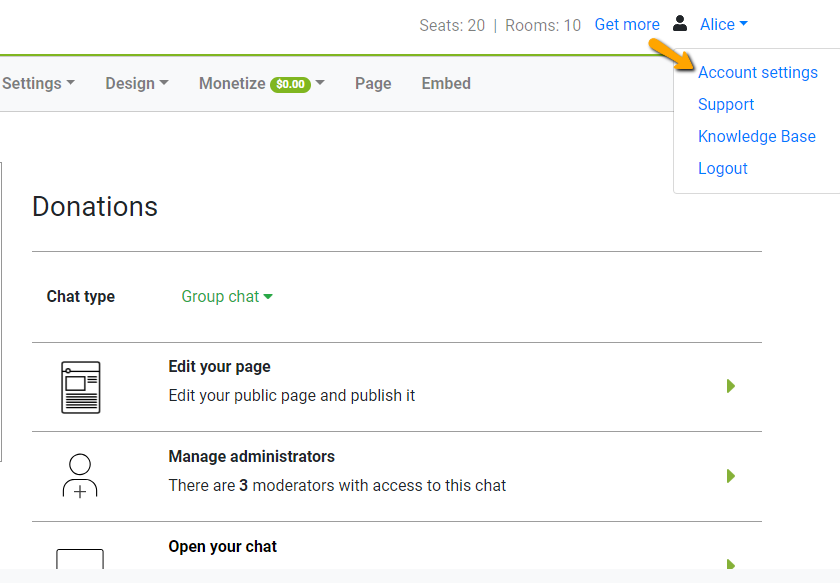Click the Get more link

627,24
